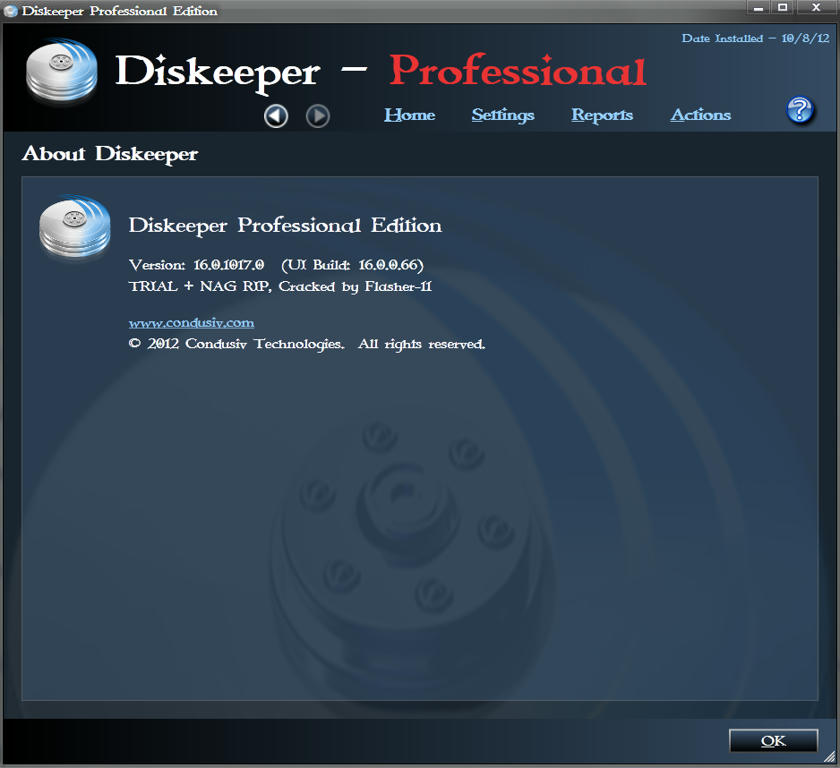Image resolution: width=840 pixels, height=768 pixels.
Task: Click the Diskeeper Professional Edition heading text
Action: 285,225
